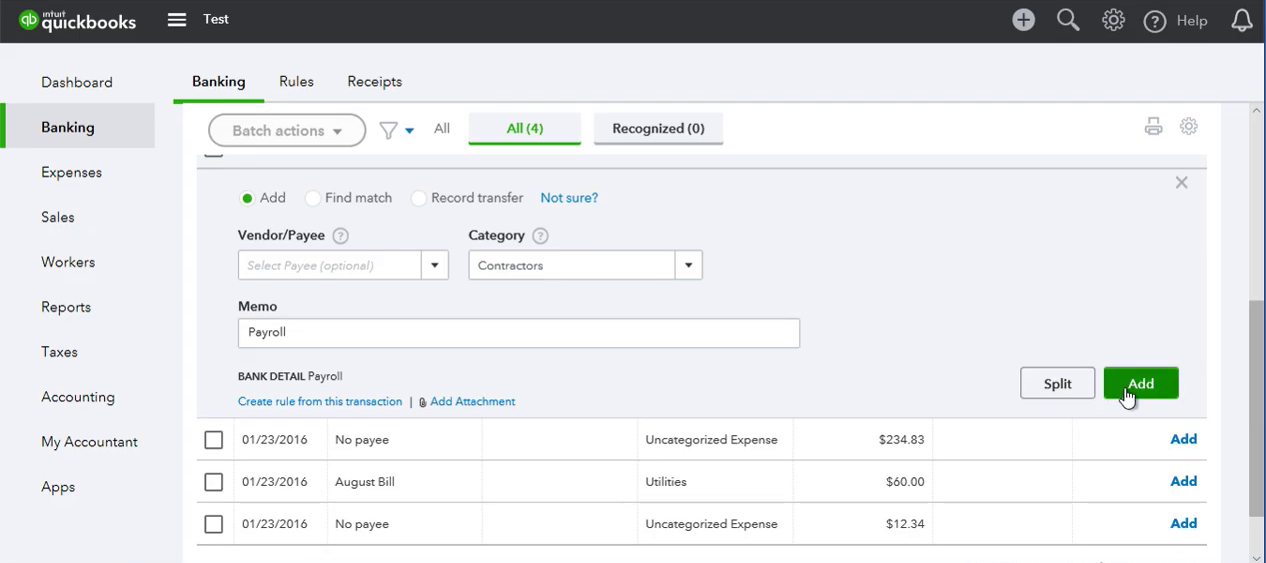Open the gear settings icon in header
The width and height of the screenshot is (1266, 563).
[x=1113, y=20]
